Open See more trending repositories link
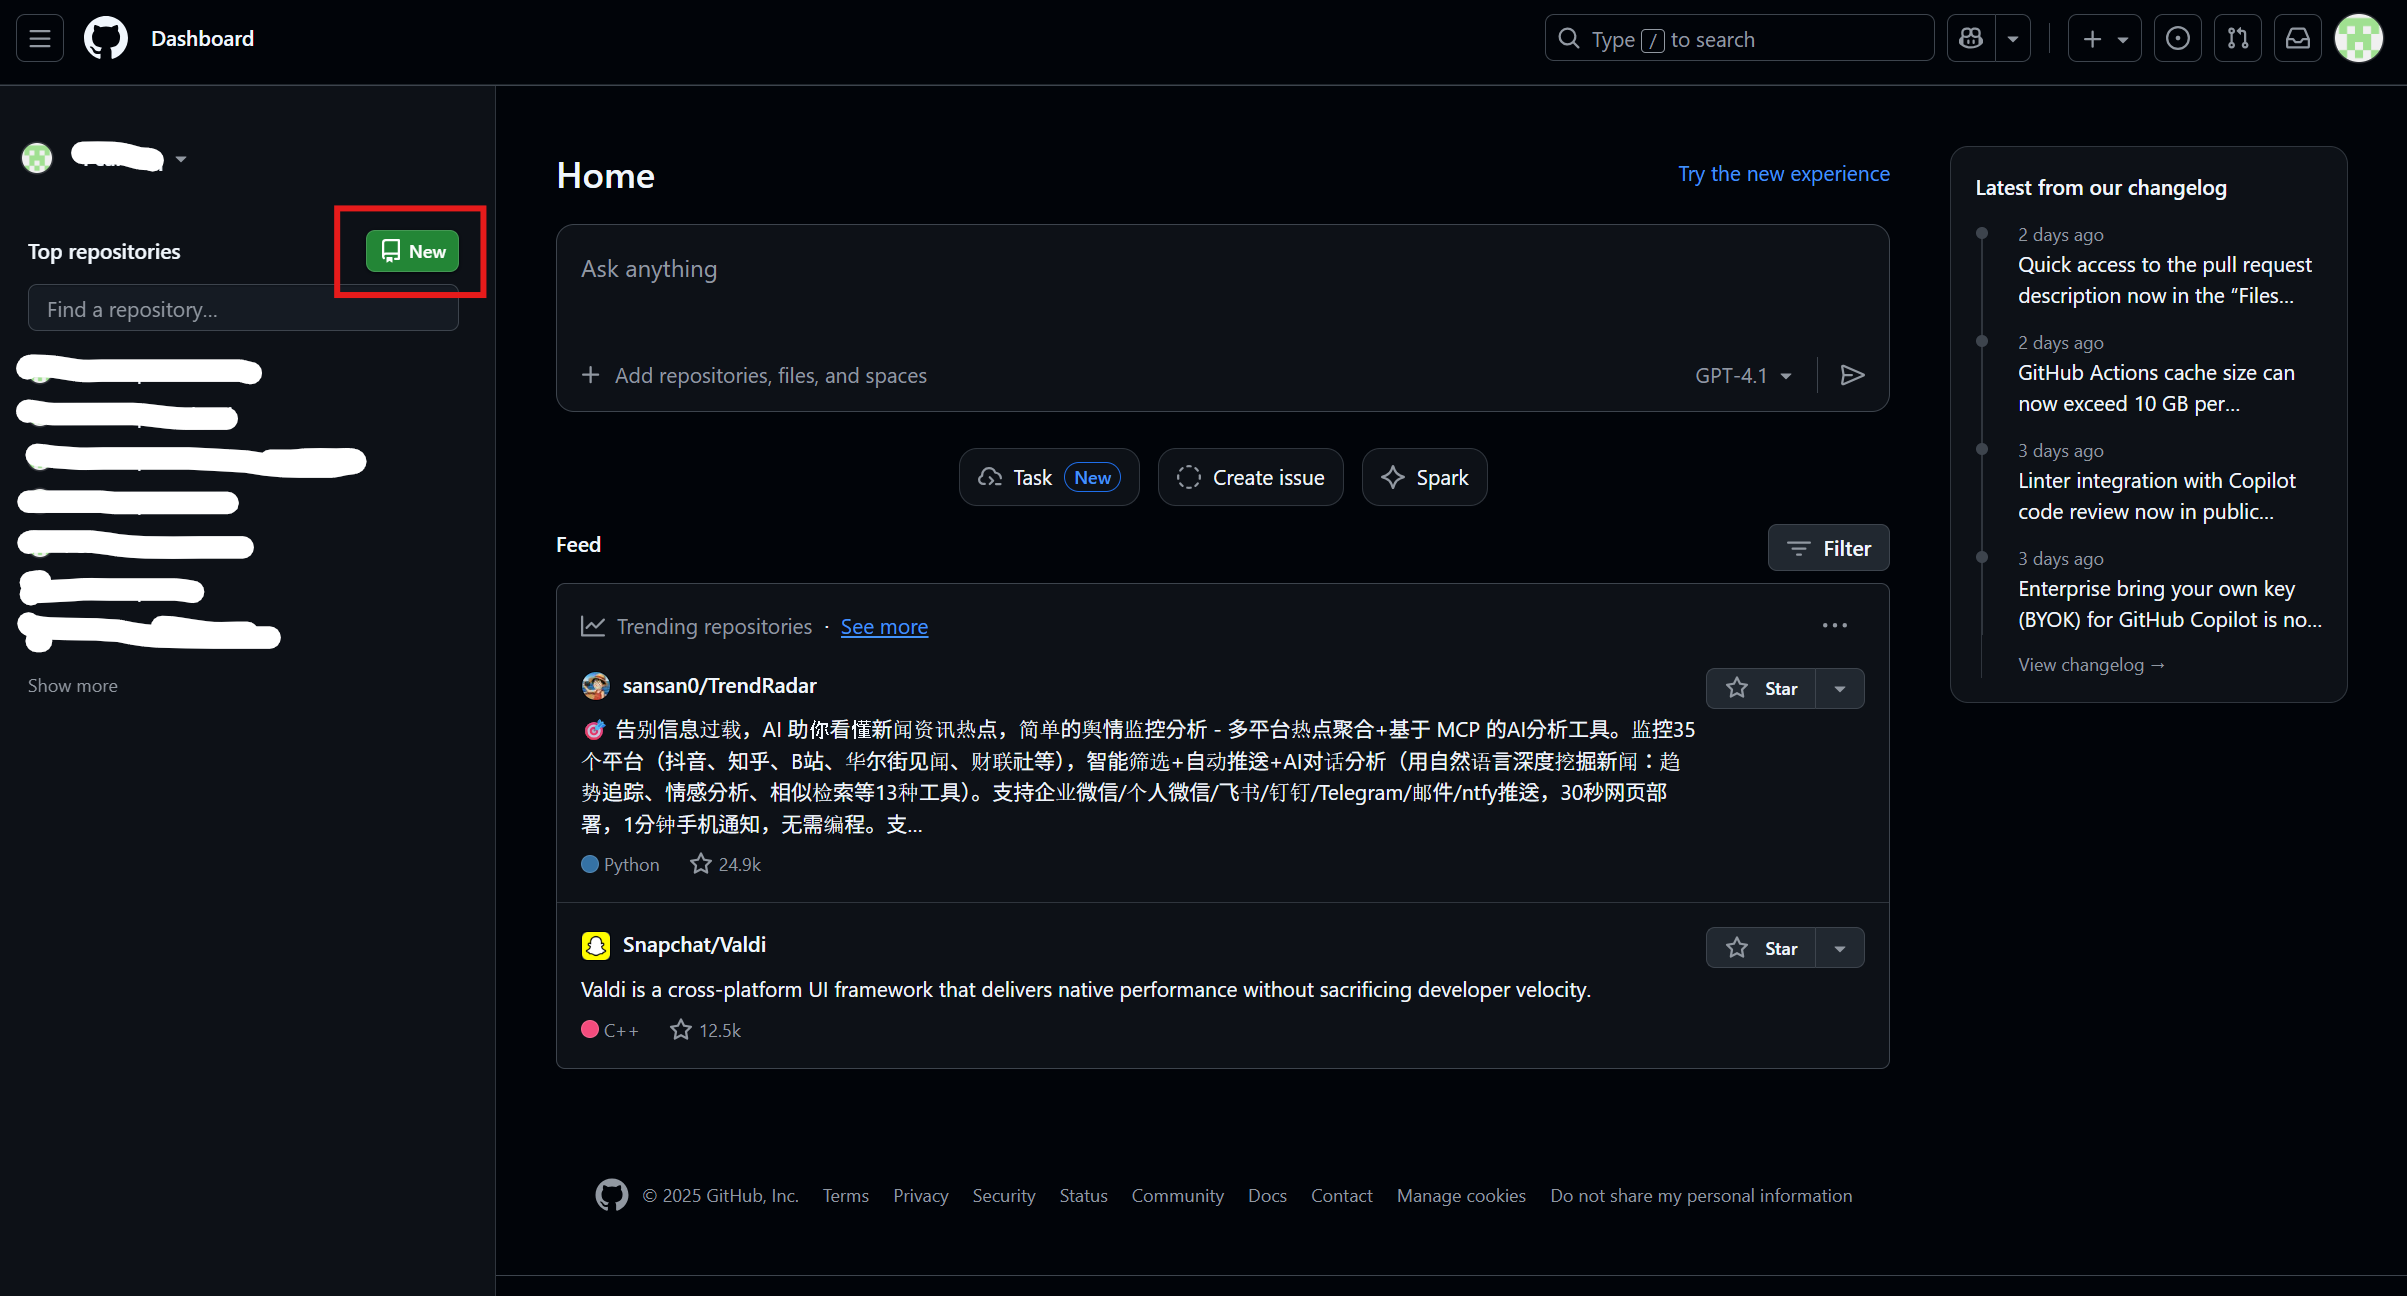 click(884, 627)
